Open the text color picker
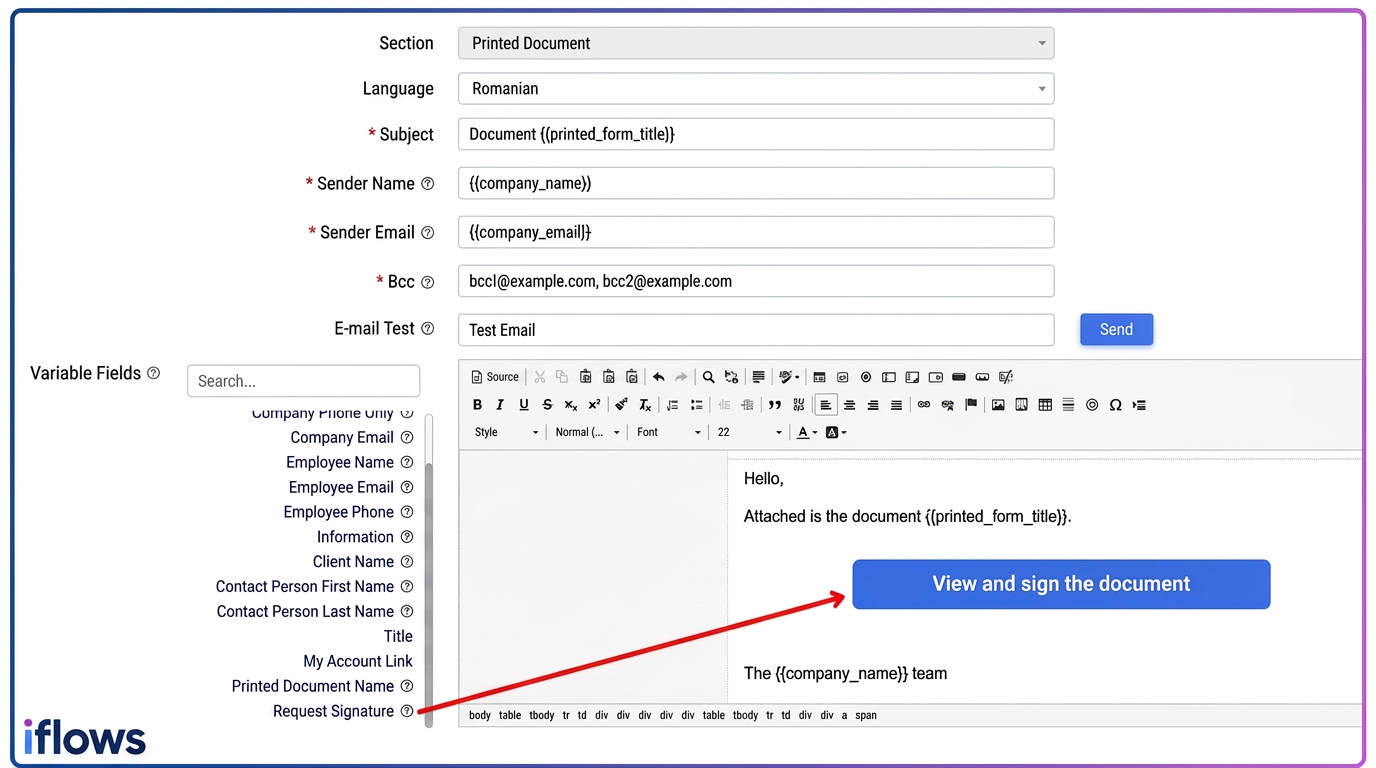The width and height of the screenshot is (1376, 768). (x=807, y=432)
